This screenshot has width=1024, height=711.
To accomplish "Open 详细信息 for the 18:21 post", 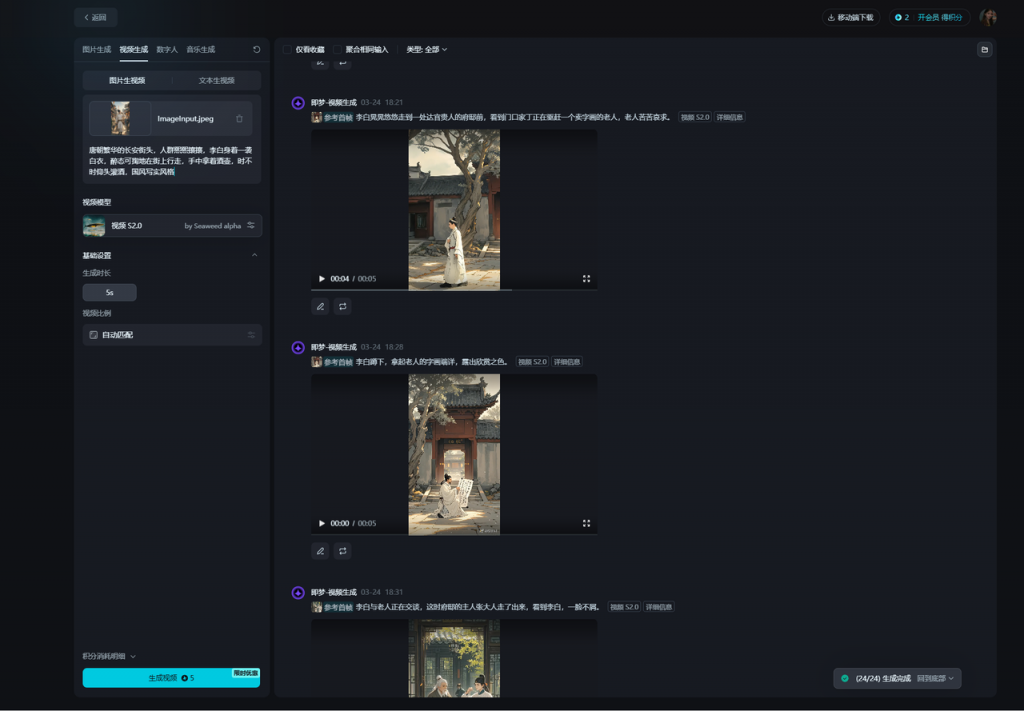I will tap(729, 118).
